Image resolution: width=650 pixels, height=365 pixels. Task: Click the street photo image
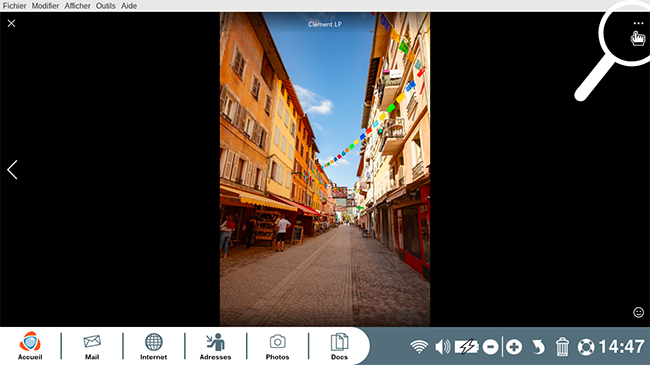pos(325,169)
